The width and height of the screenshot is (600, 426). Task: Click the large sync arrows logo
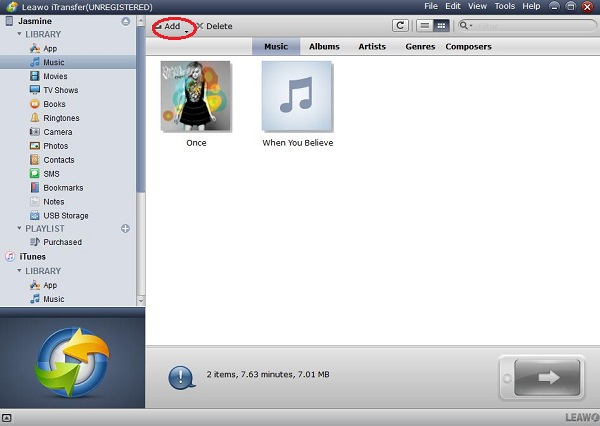pos(72,362)
